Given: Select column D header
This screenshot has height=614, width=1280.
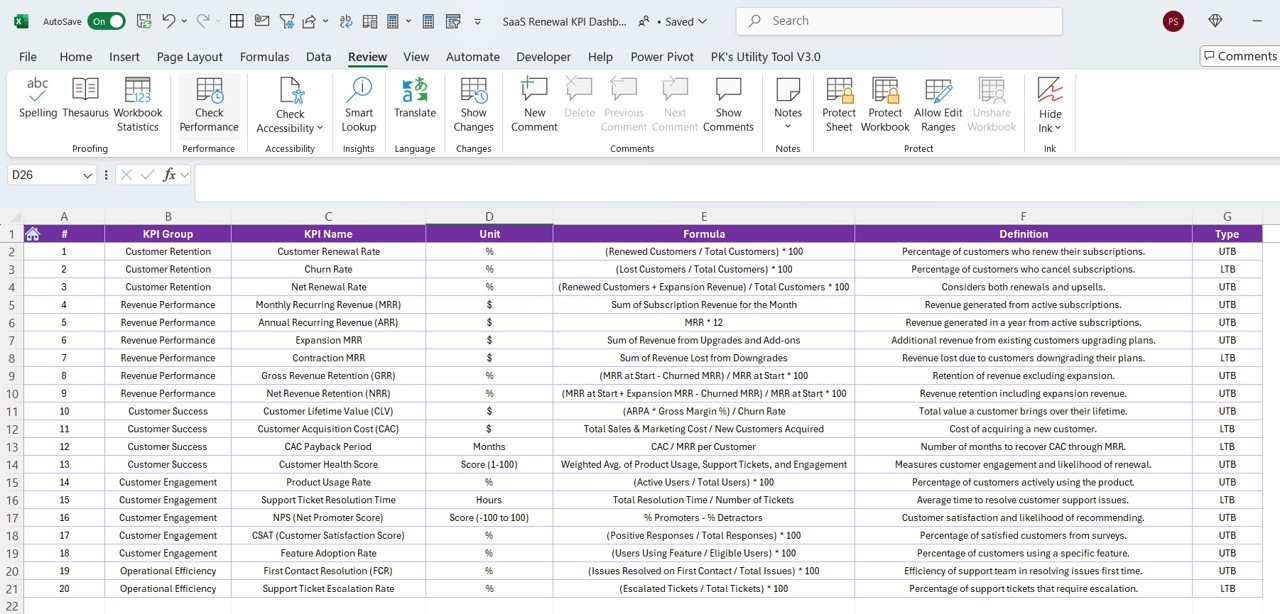Looking at the screenshot, I should click(489, 216).
